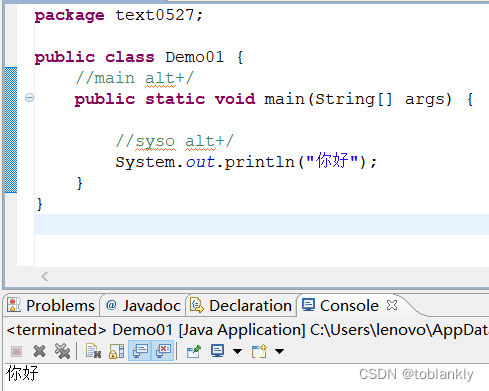
Task: Click Display Selected Console monitor icon
Action: (218, 351)
